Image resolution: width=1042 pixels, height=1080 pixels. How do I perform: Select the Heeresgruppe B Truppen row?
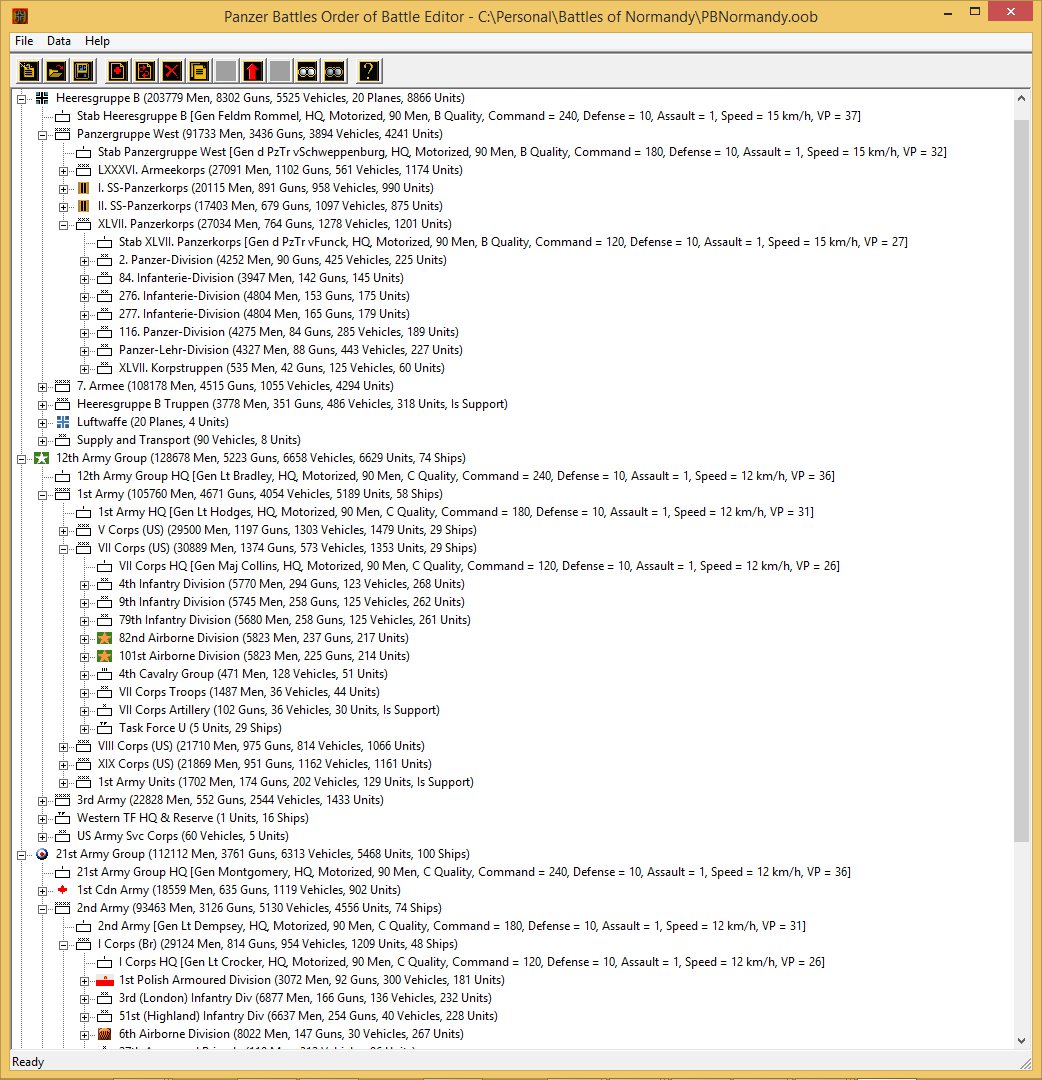coord(292,404)
